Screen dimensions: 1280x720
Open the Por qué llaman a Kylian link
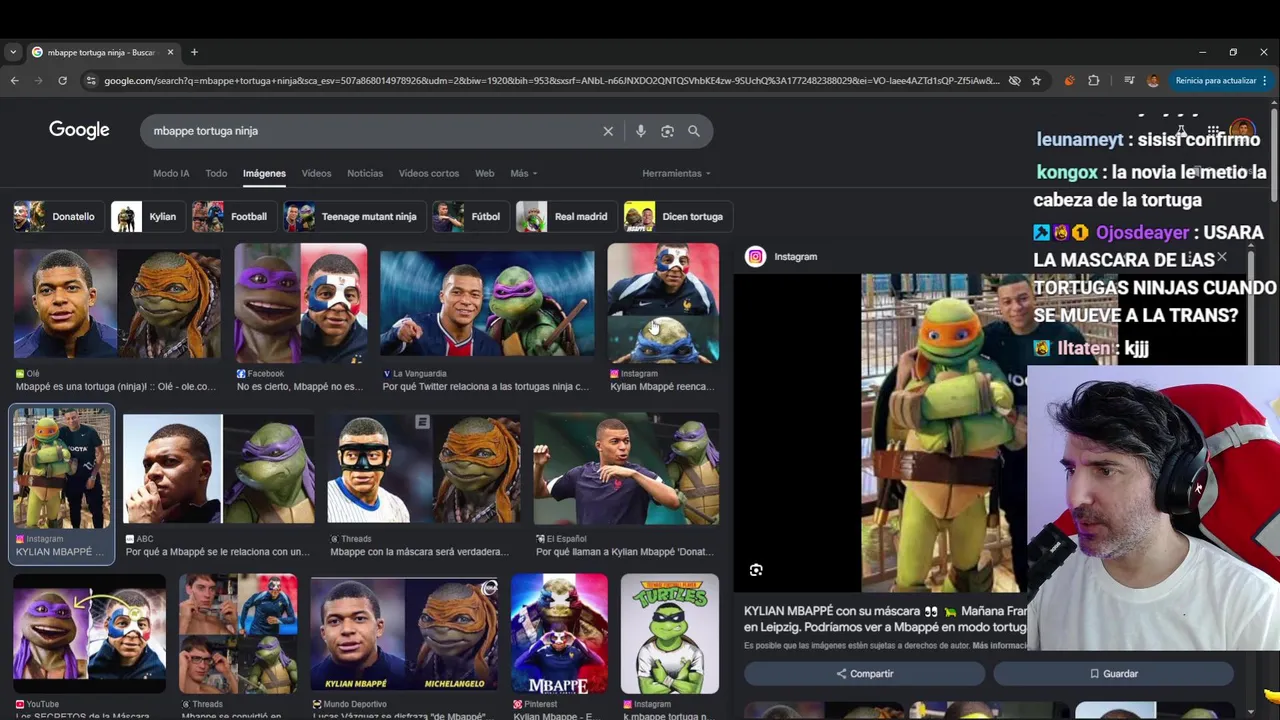625,551
